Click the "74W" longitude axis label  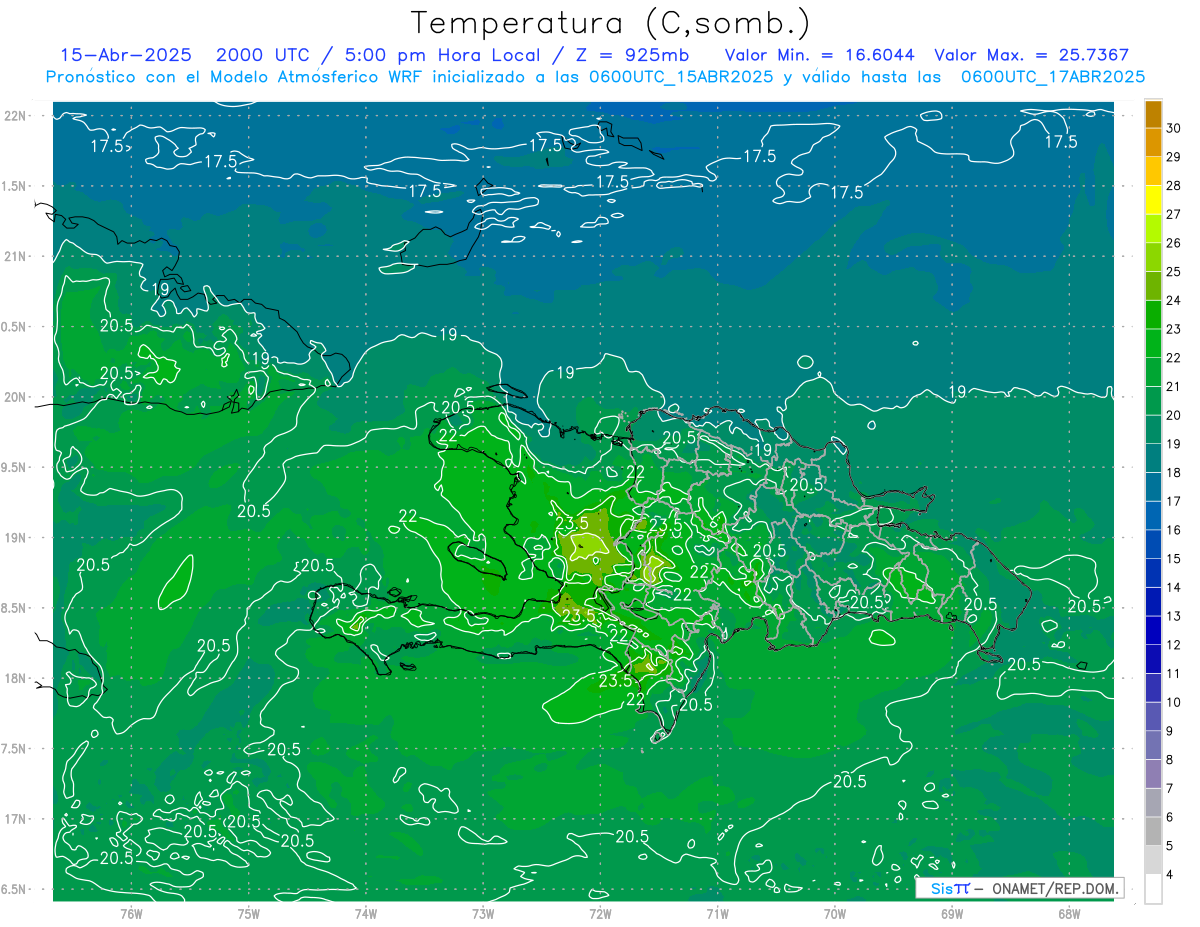coord(366,914)
